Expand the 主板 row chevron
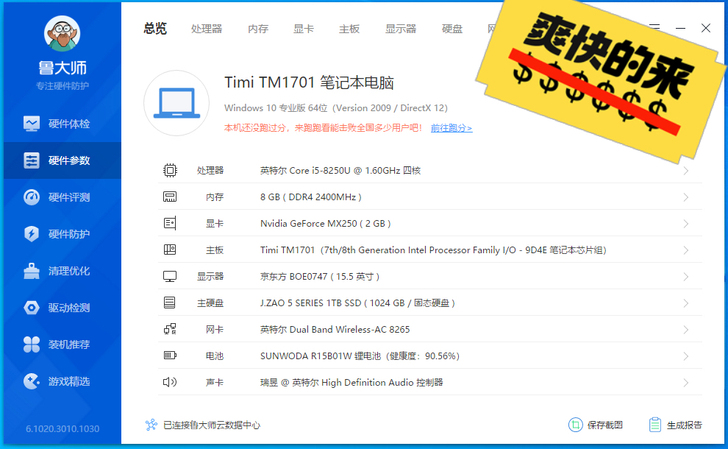 tap(686, 250)
